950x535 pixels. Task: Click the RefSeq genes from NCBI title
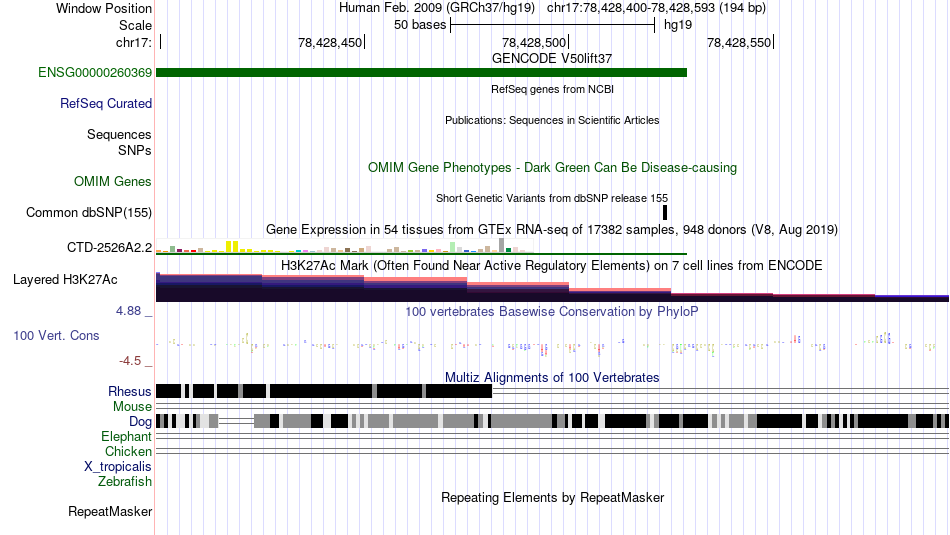[552, 90]
